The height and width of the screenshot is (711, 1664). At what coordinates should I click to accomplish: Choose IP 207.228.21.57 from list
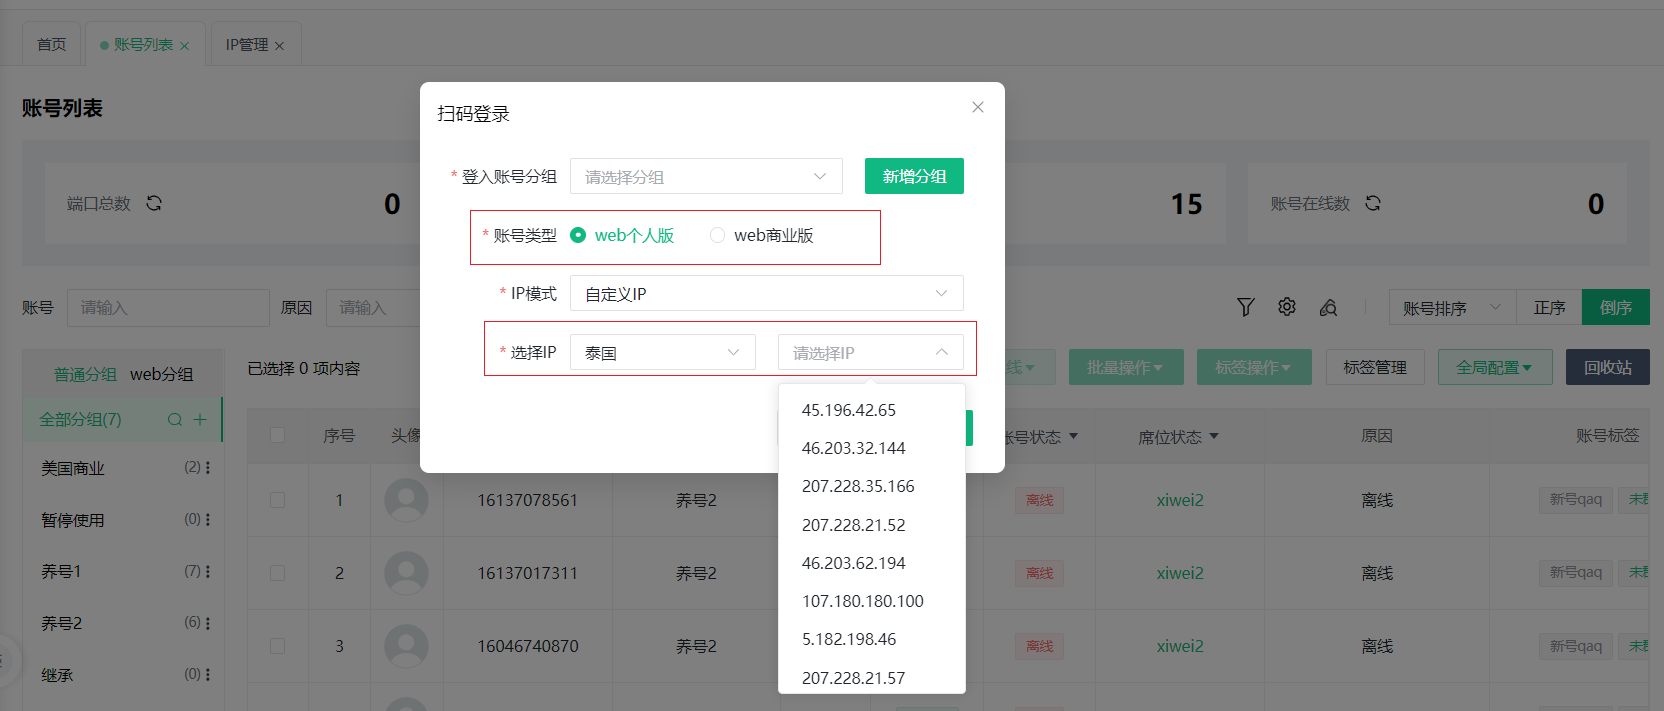(x=871, y=677)
